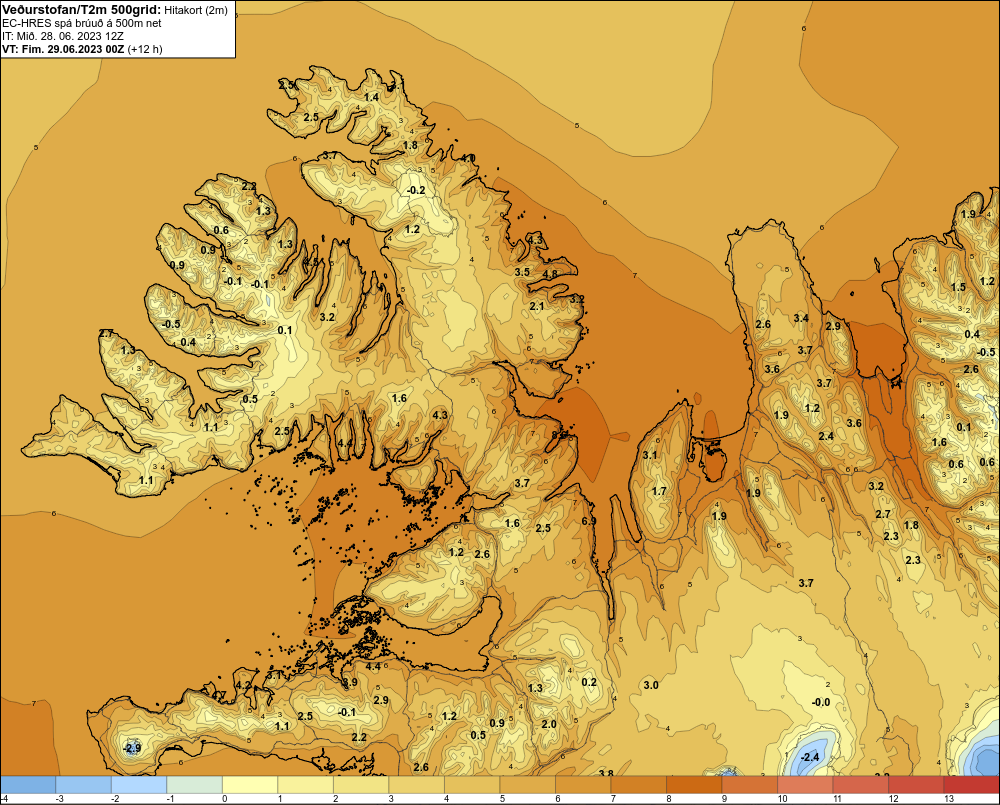Viewport: 1000px width, 805px height.
Task: Click the '3.0' temperature value
Action: pos(651,685)
